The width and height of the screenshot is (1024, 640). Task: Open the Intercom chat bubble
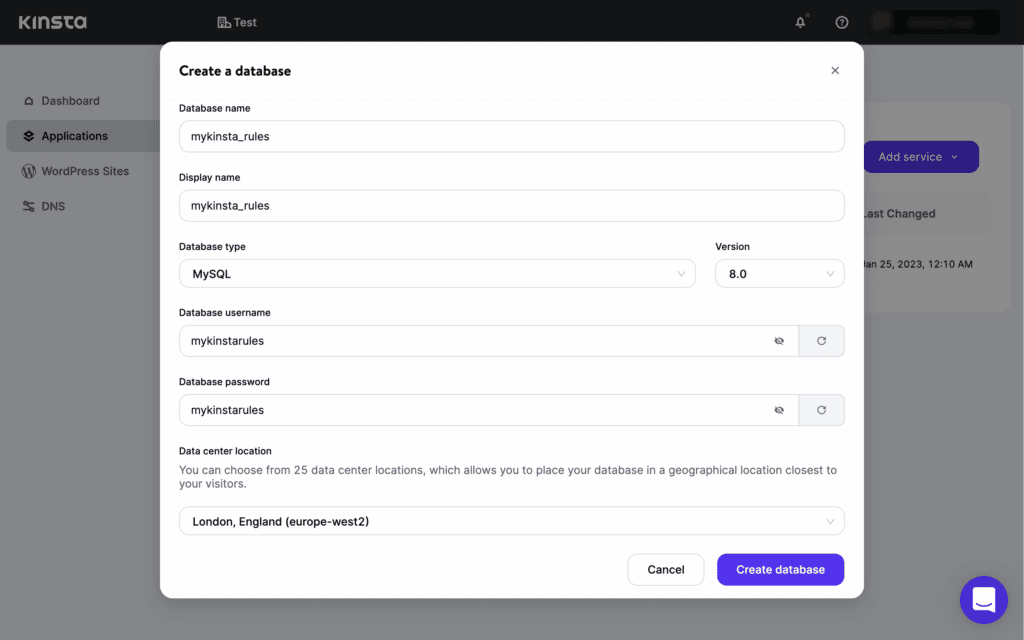point(983,599)
